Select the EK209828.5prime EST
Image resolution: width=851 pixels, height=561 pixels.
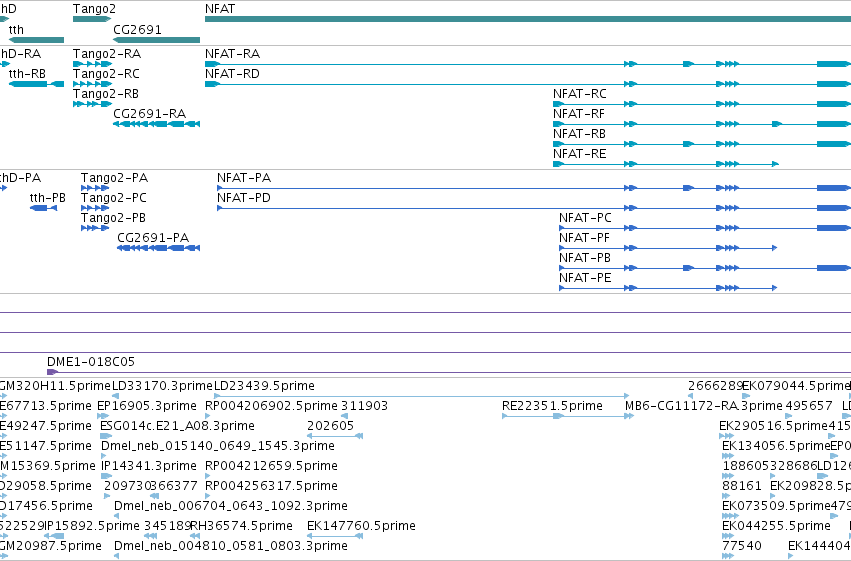pos(774,496)
